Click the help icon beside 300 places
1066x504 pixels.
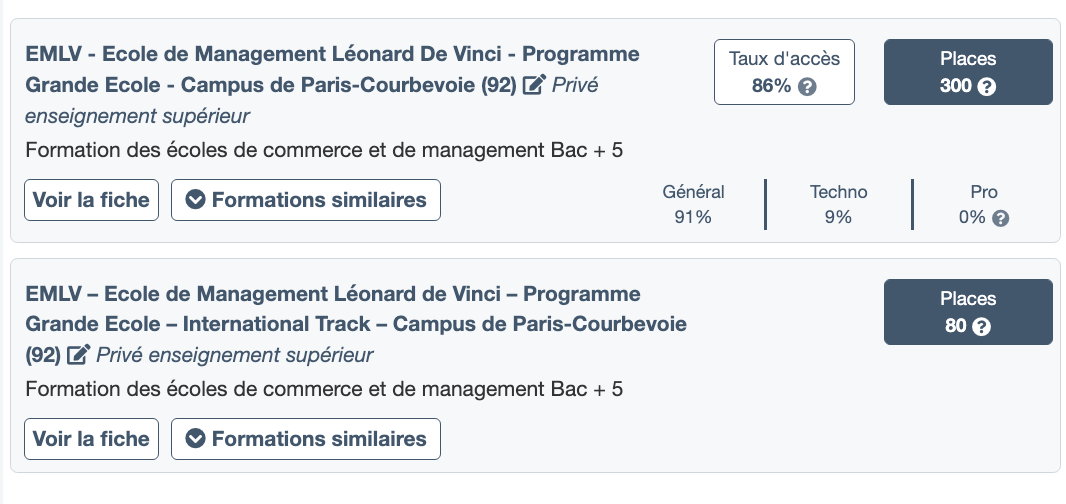coord(987,87)
